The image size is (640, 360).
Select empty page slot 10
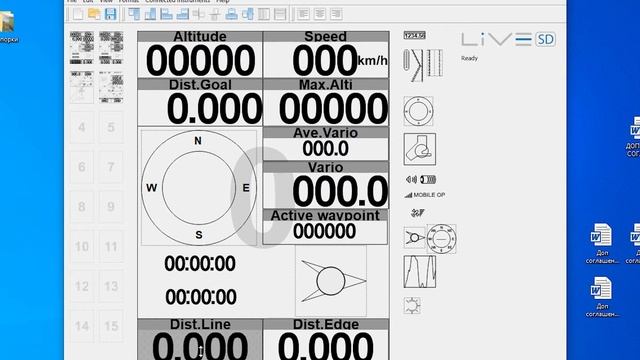82,246
